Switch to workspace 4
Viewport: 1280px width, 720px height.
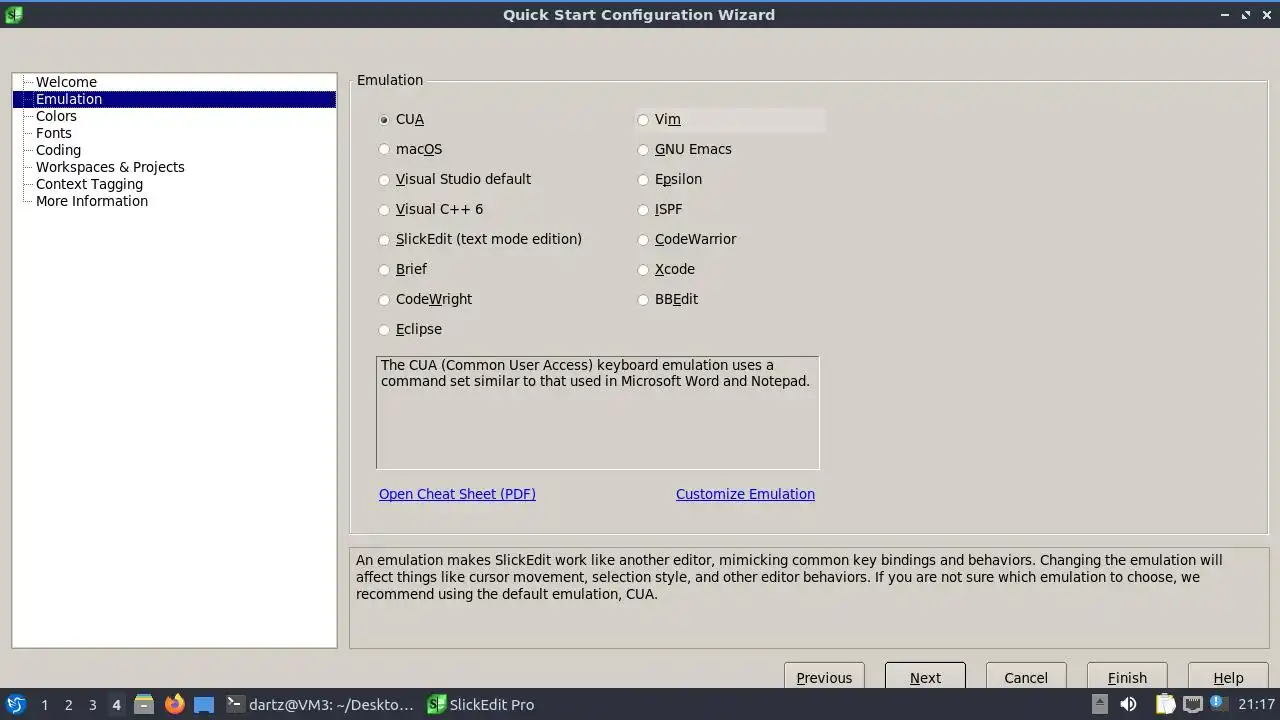coord(116,704)
